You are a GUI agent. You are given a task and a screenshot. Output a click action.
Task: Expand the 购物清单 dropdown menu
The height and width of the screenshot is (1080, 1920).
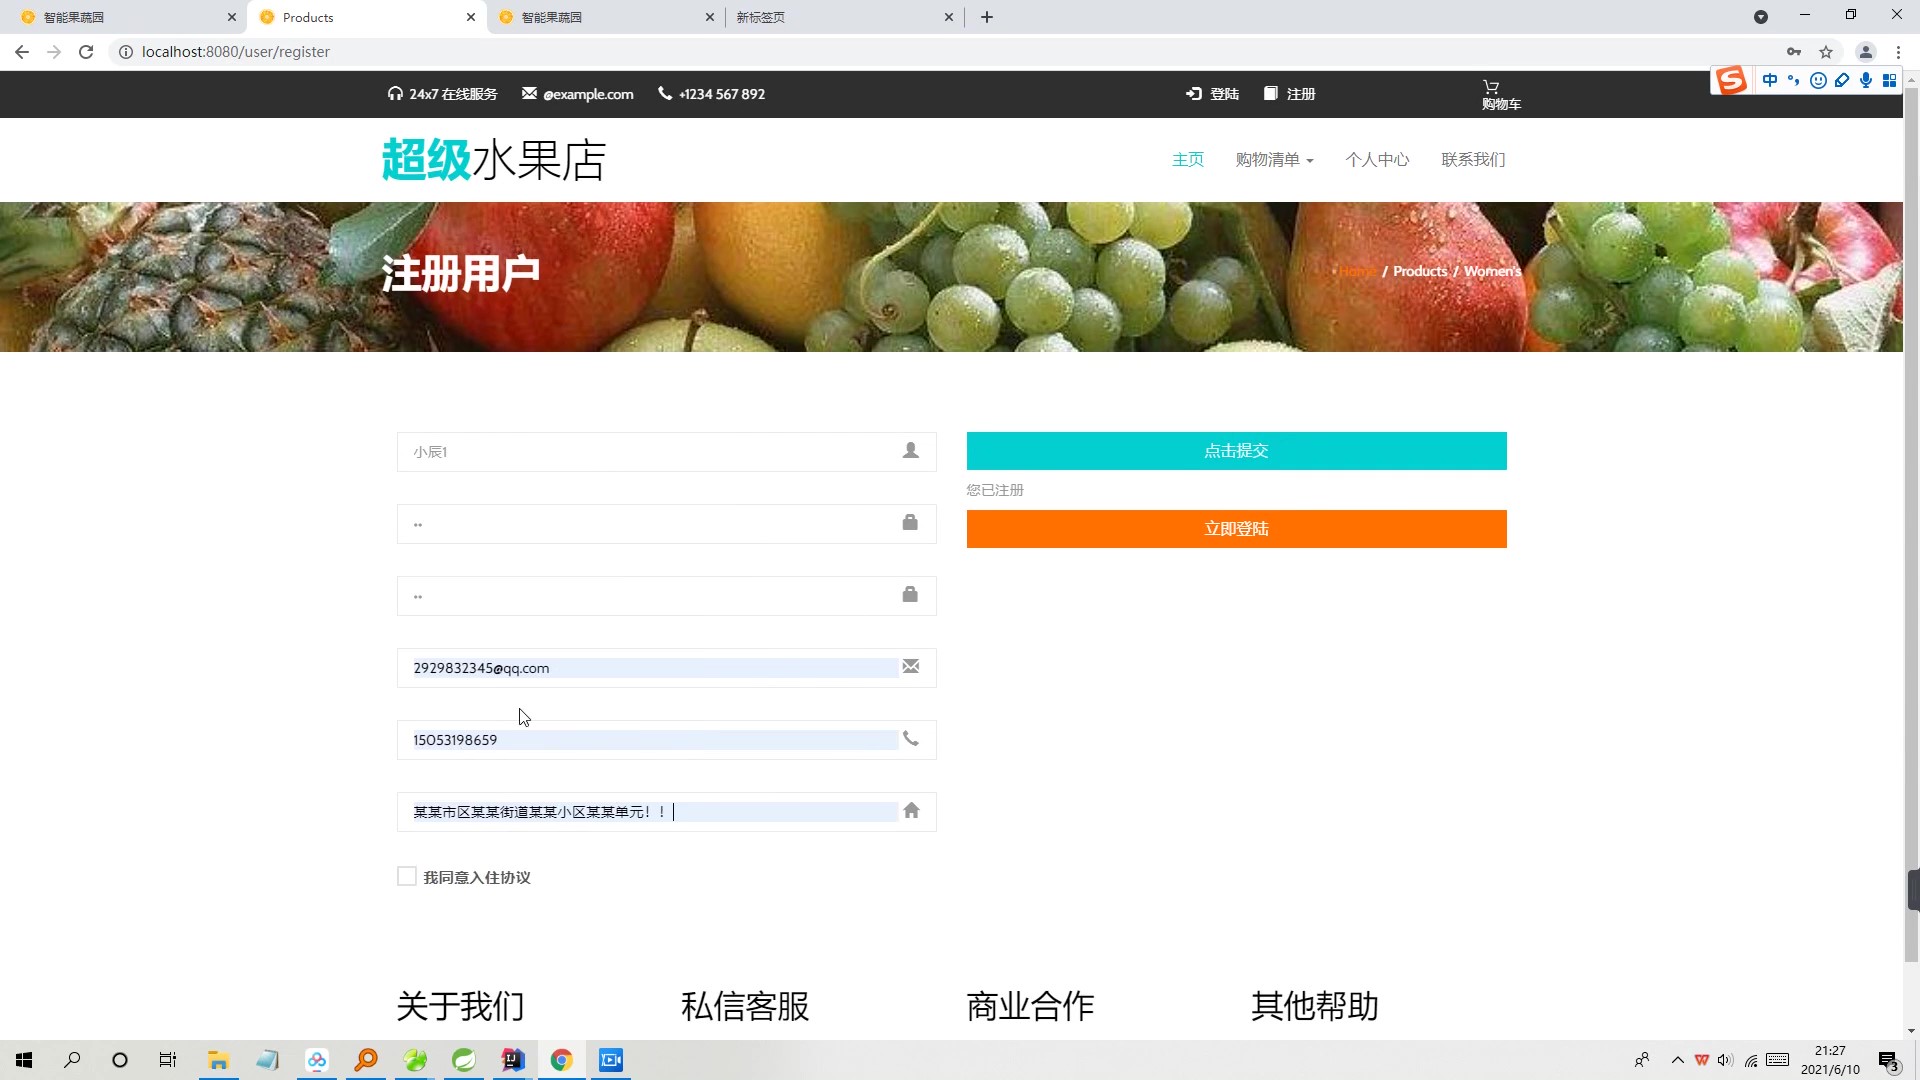tap(1274, 160)
